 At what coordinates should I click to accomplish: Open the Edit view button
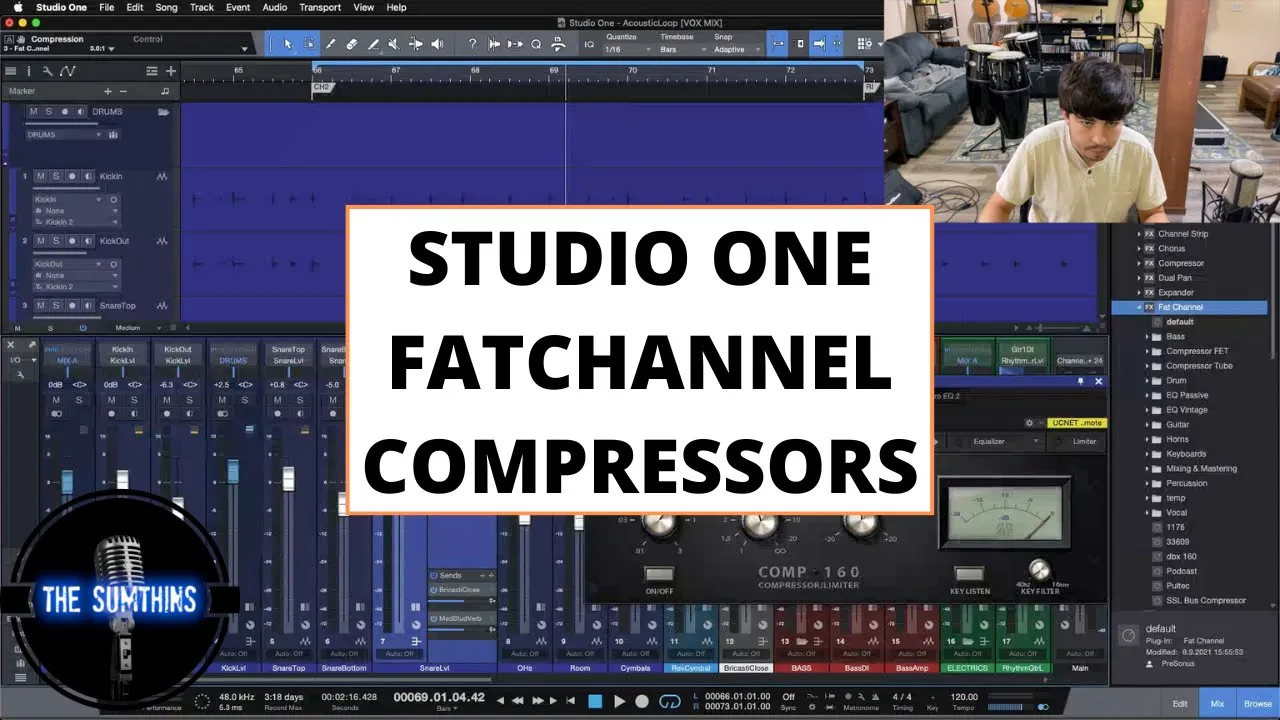click(1180, 704)
